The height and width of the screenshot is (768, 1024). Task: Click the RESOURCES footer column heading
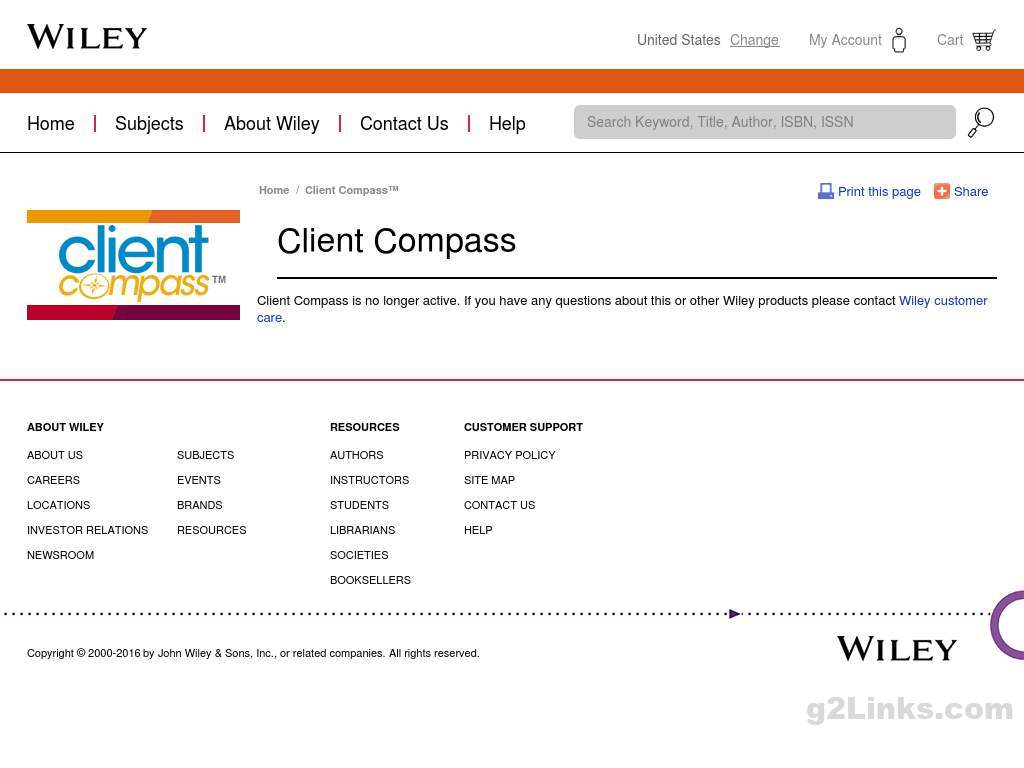(364, 427)
